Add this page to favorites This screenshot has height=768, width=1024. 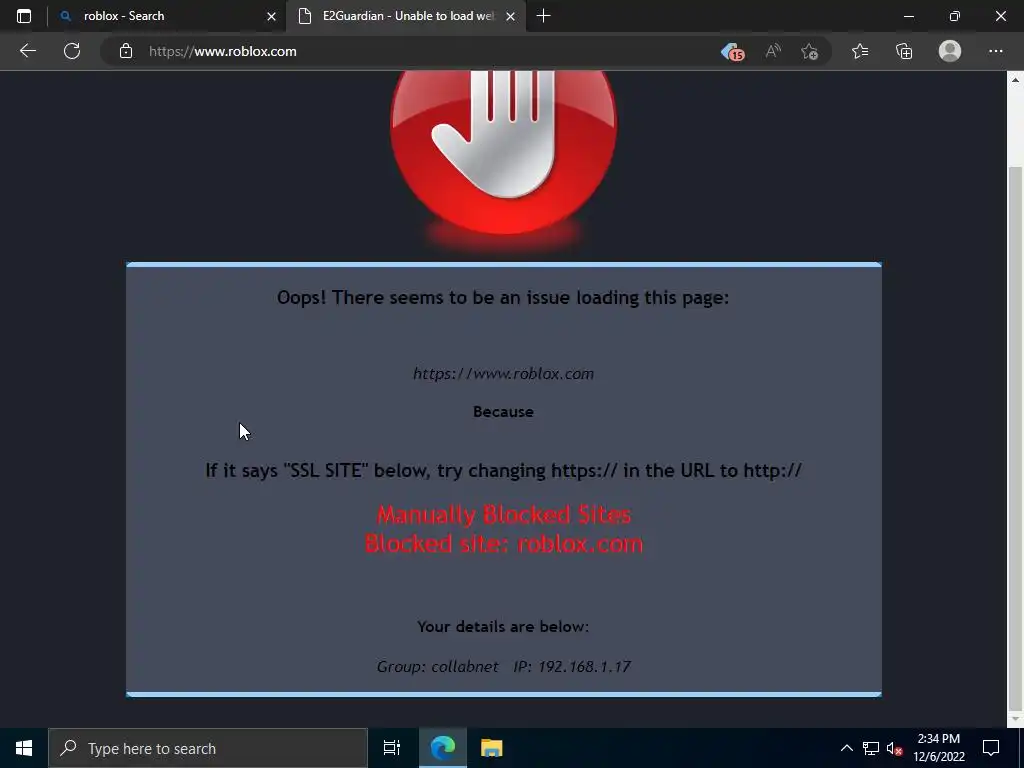click(x=809, y=51)
